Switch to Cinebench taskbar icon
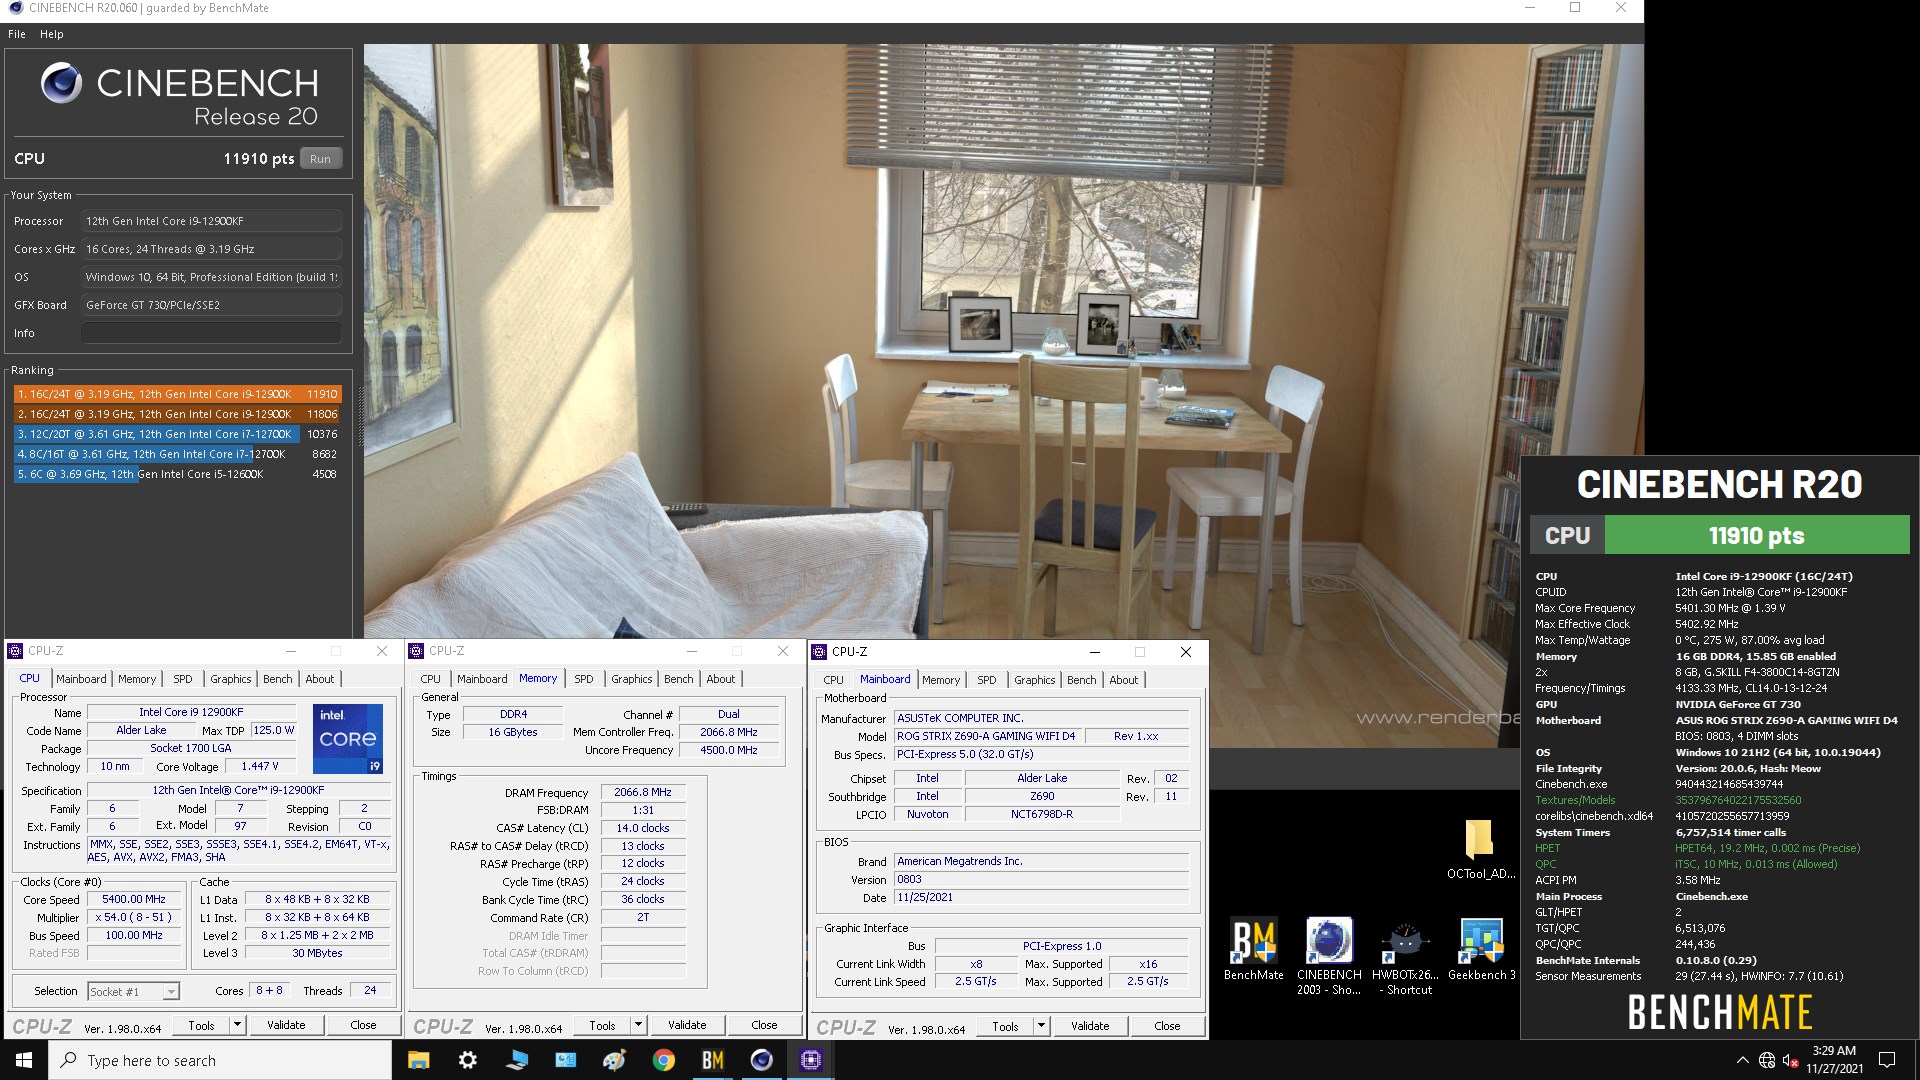 [x=762, y=1060]
